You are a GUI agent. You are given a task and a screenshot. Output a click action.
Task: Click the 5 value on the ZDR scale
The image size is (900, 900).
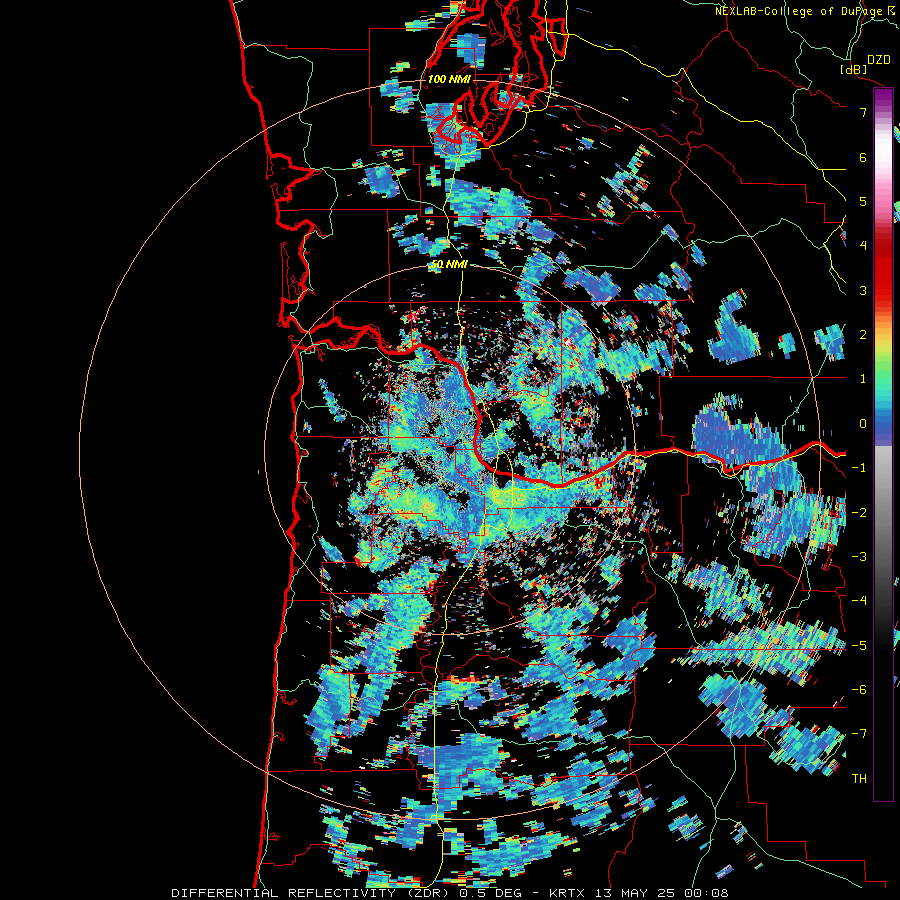click(863, 201)
